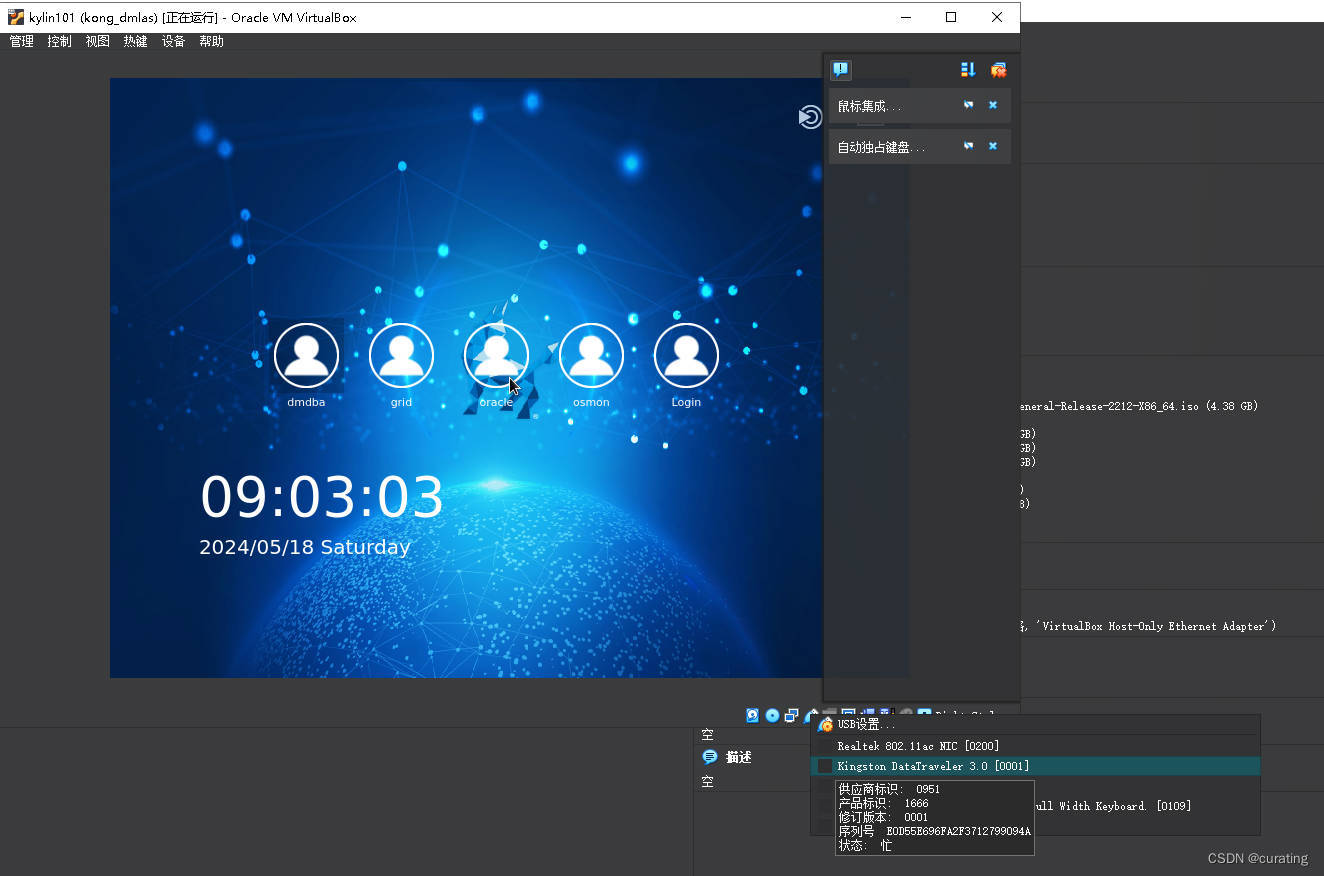Toggle the notification center speech-bubble icon

pyautogui.click(x=841, y=70)
